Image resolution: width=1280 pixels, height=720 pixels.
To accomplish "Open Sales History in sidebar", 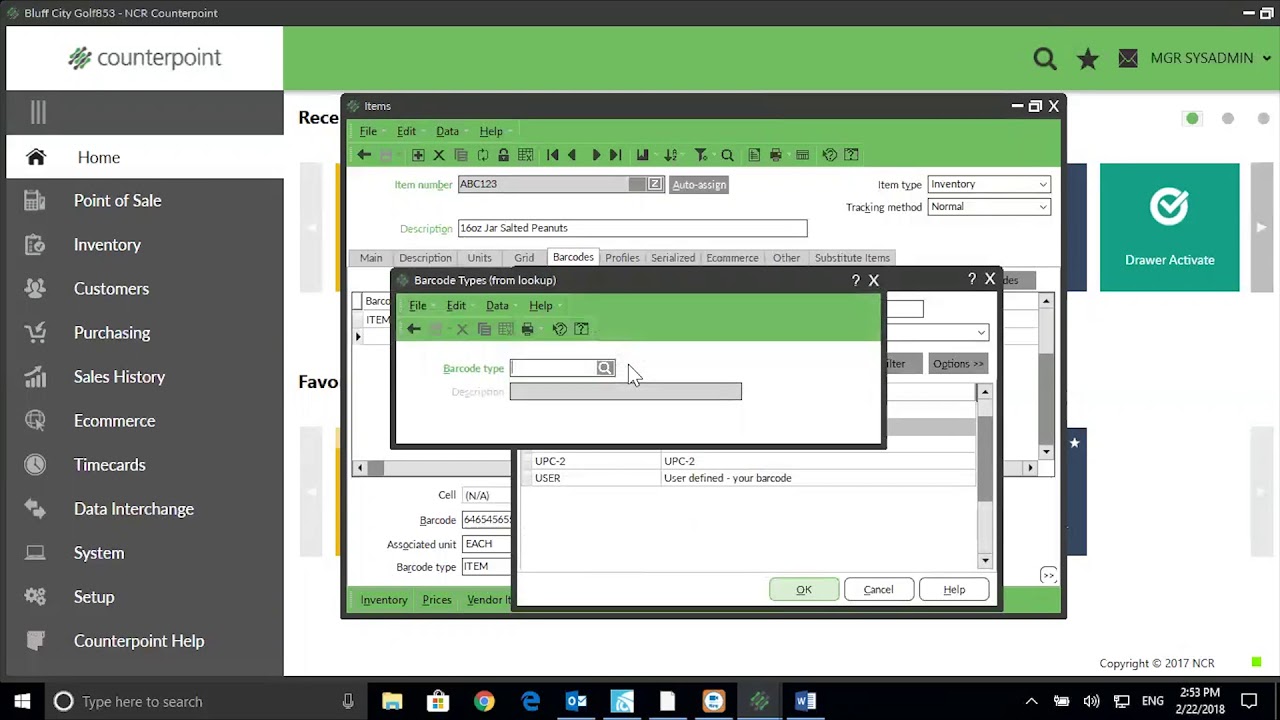I will click(x=119, y=377).
